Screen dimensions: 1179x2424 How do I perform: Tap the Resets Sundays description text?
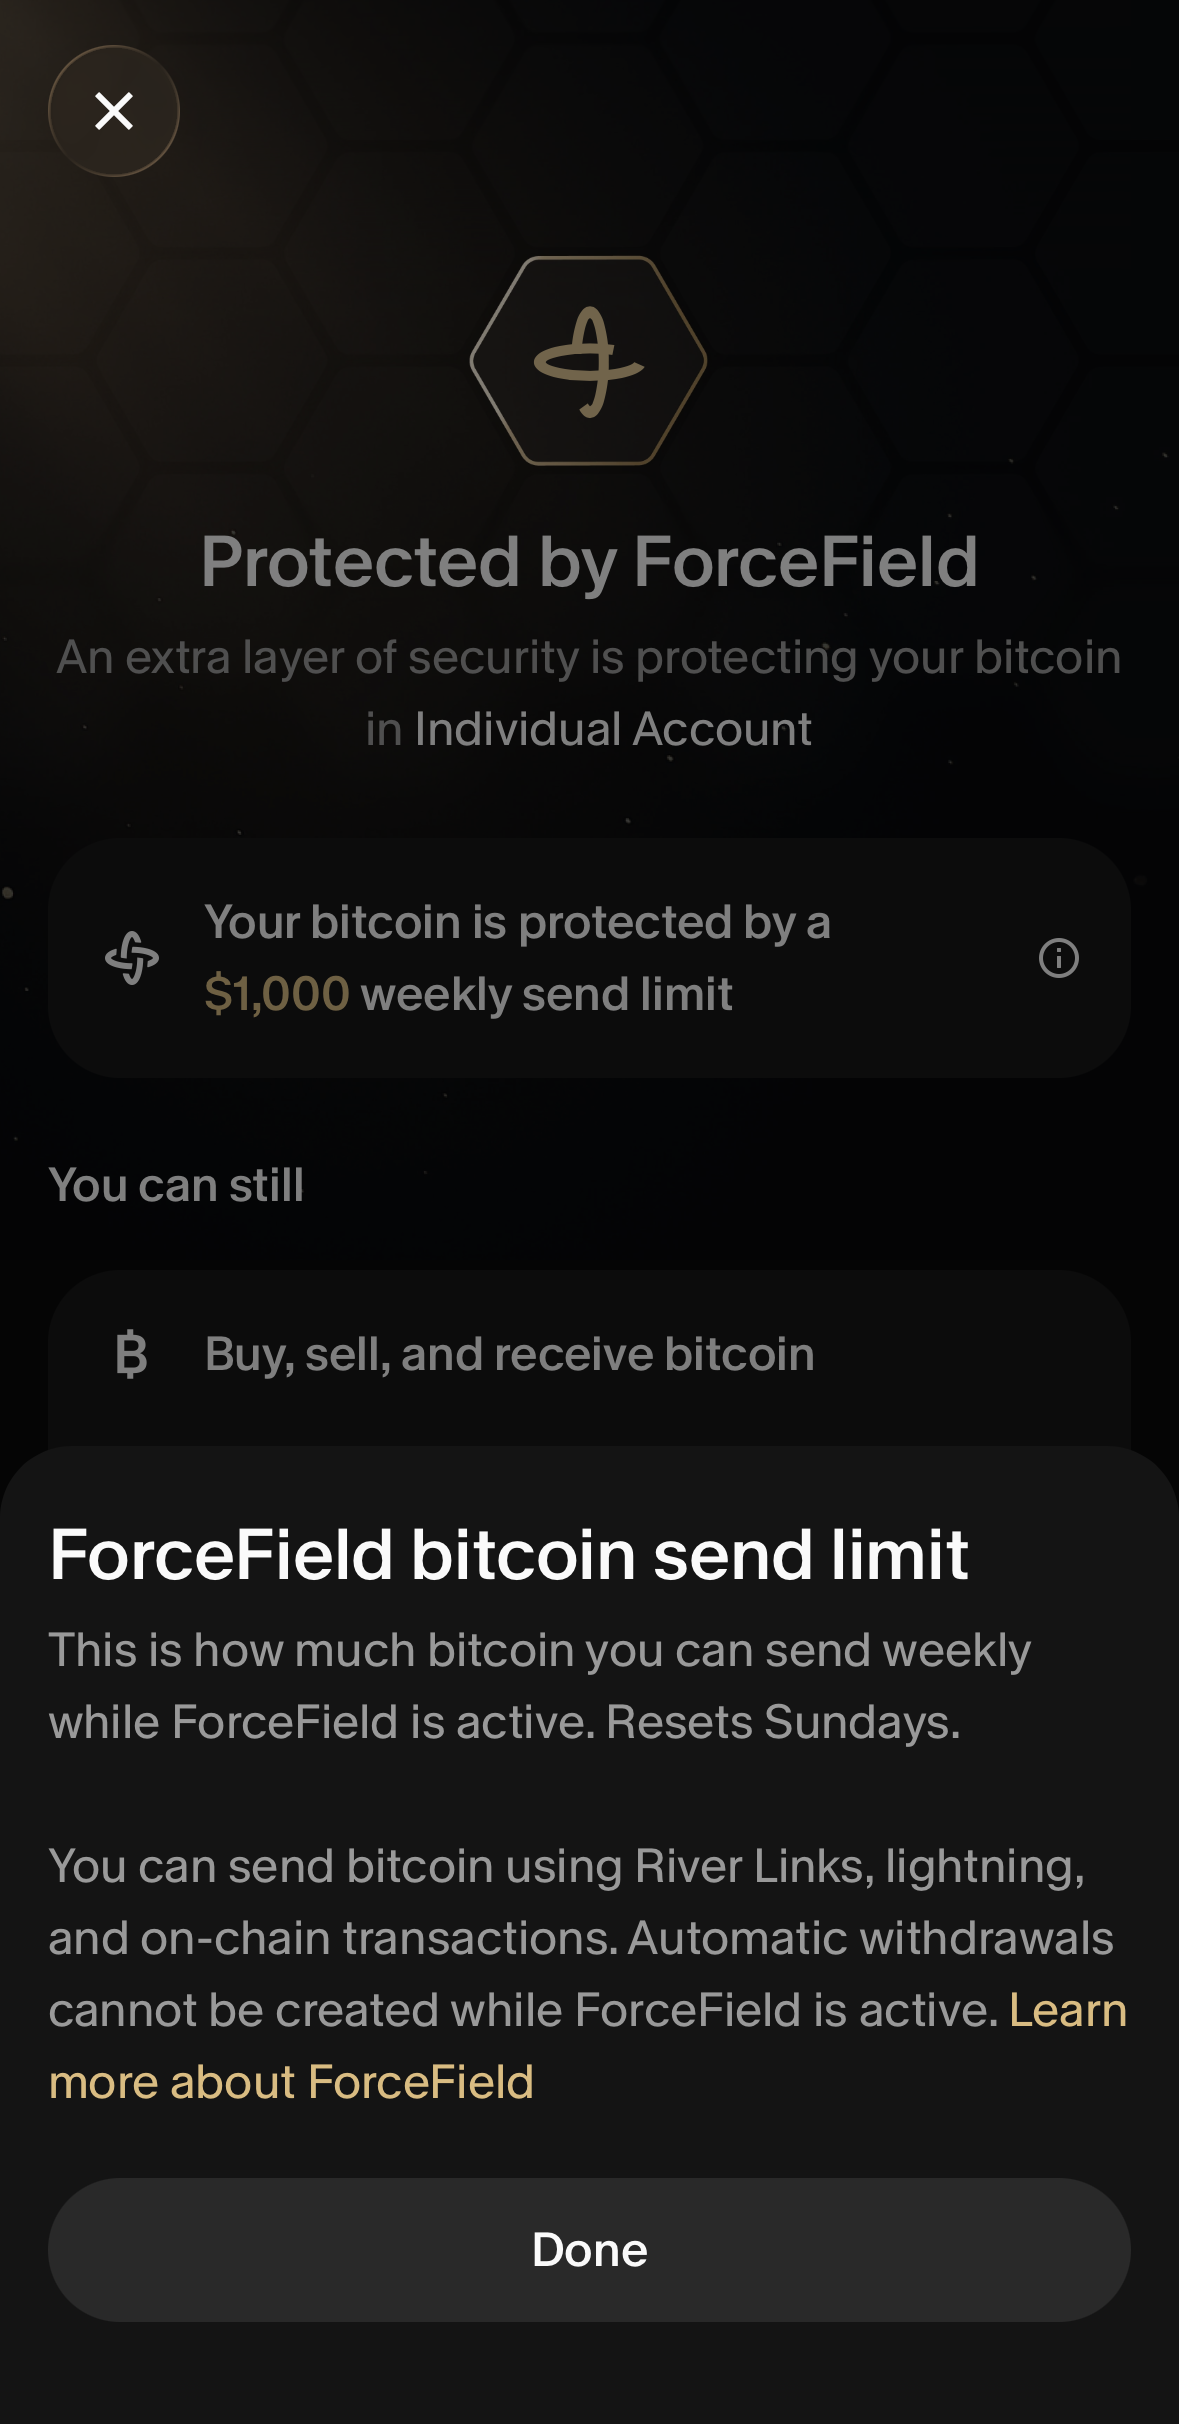pyautogui.click(x=540, y=1686)
